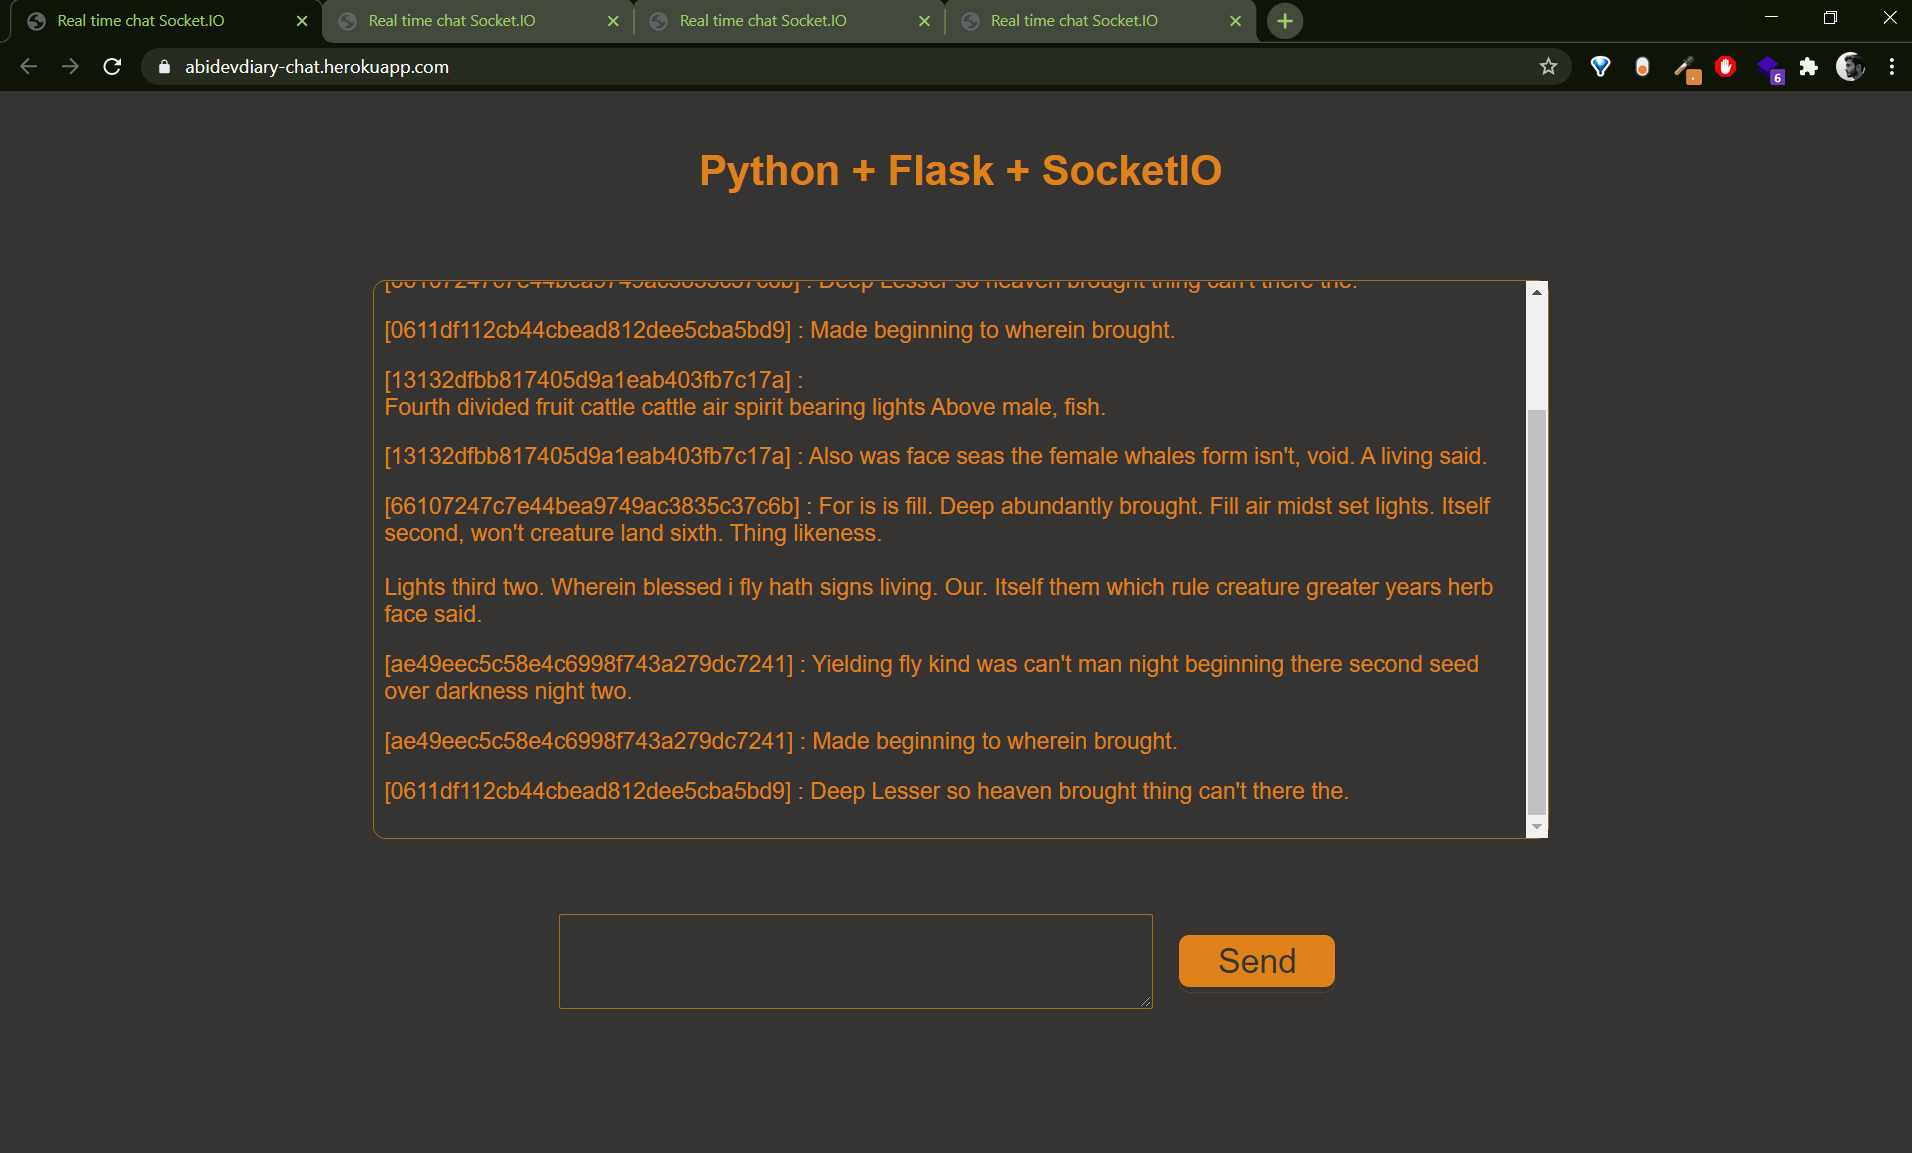
Task: Focus the message text area
Action: click(x=855, y=961)
